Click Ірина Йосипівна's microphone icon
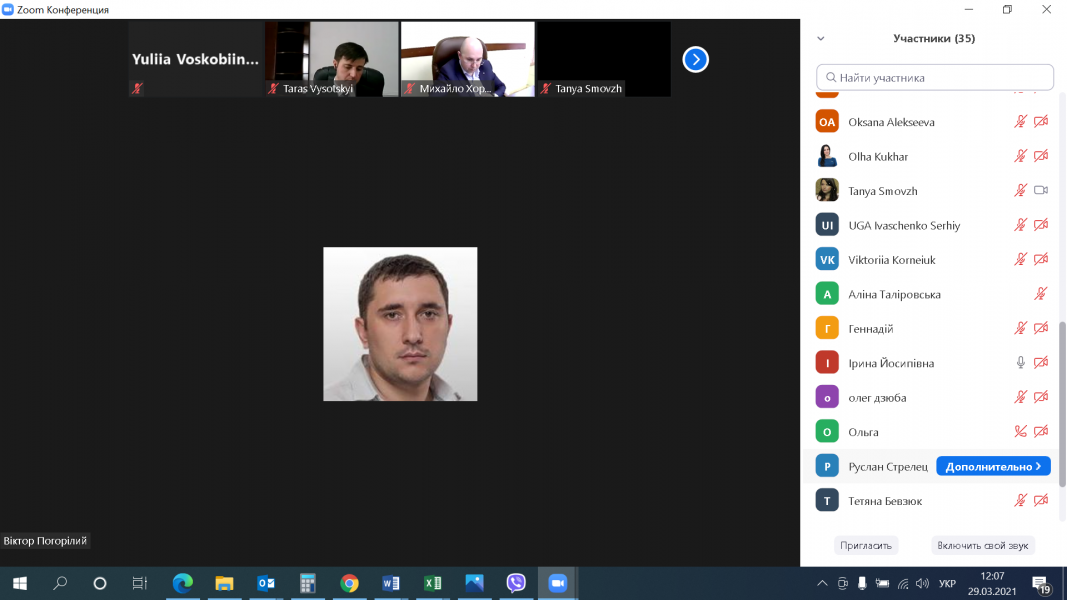1067x600 pixels. tap(1020, 363)
